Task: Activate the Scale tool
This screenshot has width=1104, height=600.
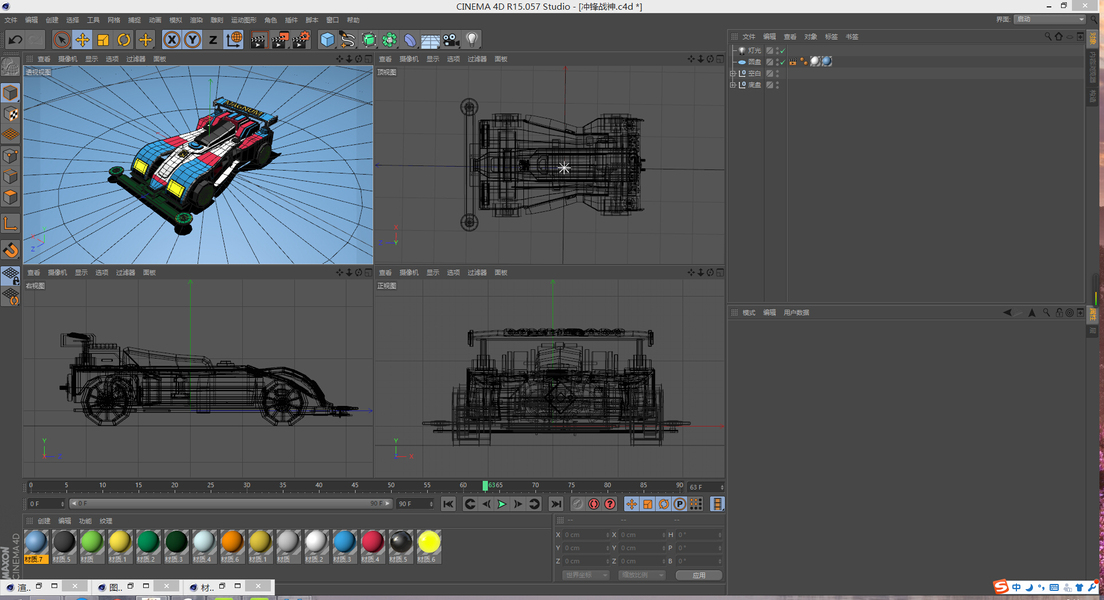Action: (103, 40)
